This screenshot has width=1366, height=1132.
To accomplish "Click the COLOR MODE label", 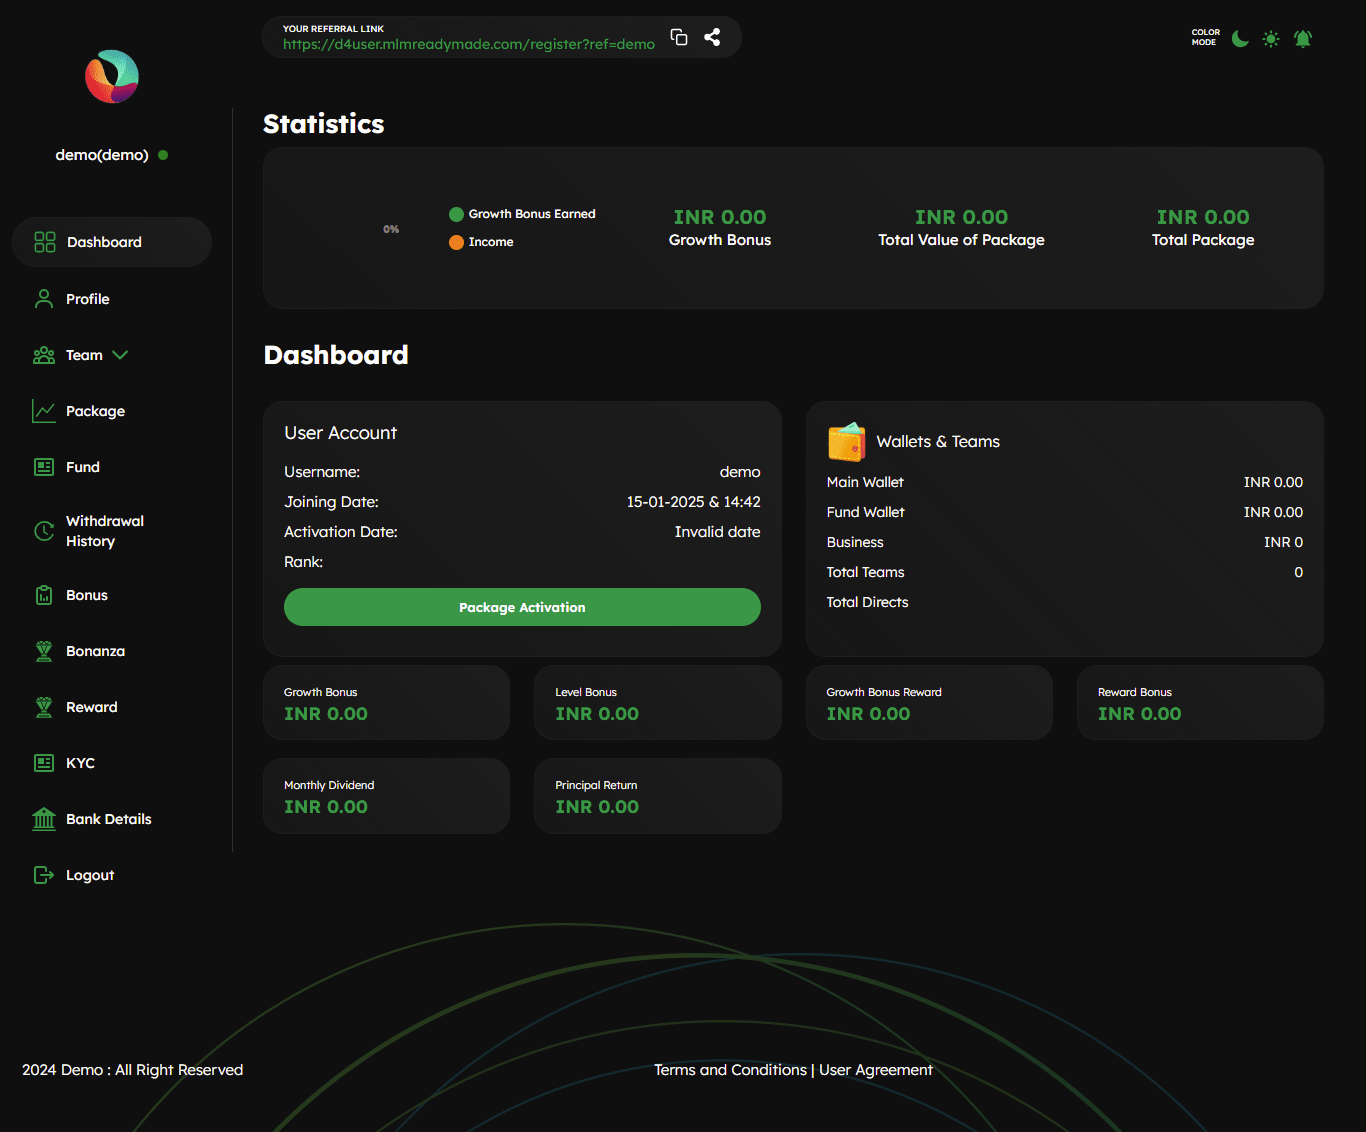I will click(1205, 37).
